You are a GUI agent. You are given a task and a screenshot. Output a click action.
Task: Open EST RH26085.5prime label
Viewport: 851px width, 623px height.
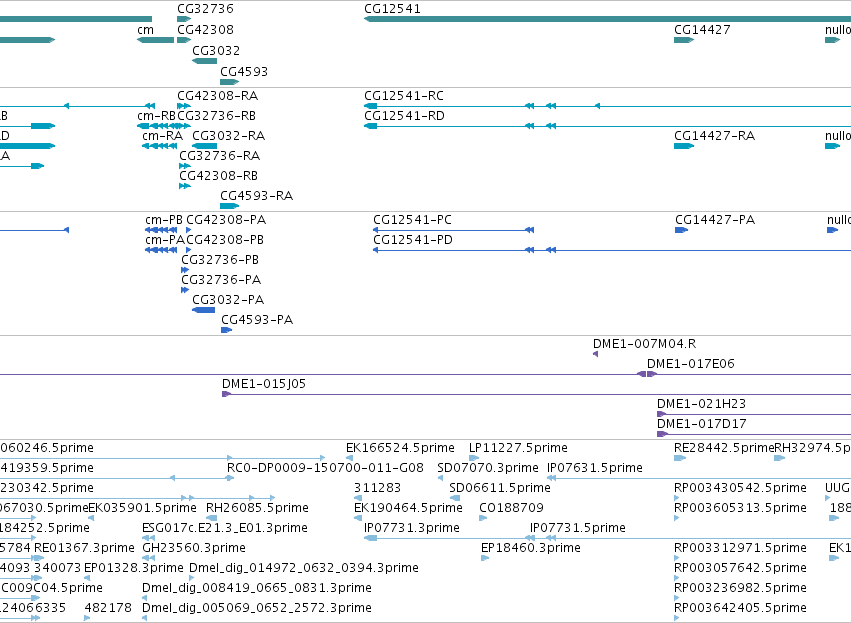point(257,508)
